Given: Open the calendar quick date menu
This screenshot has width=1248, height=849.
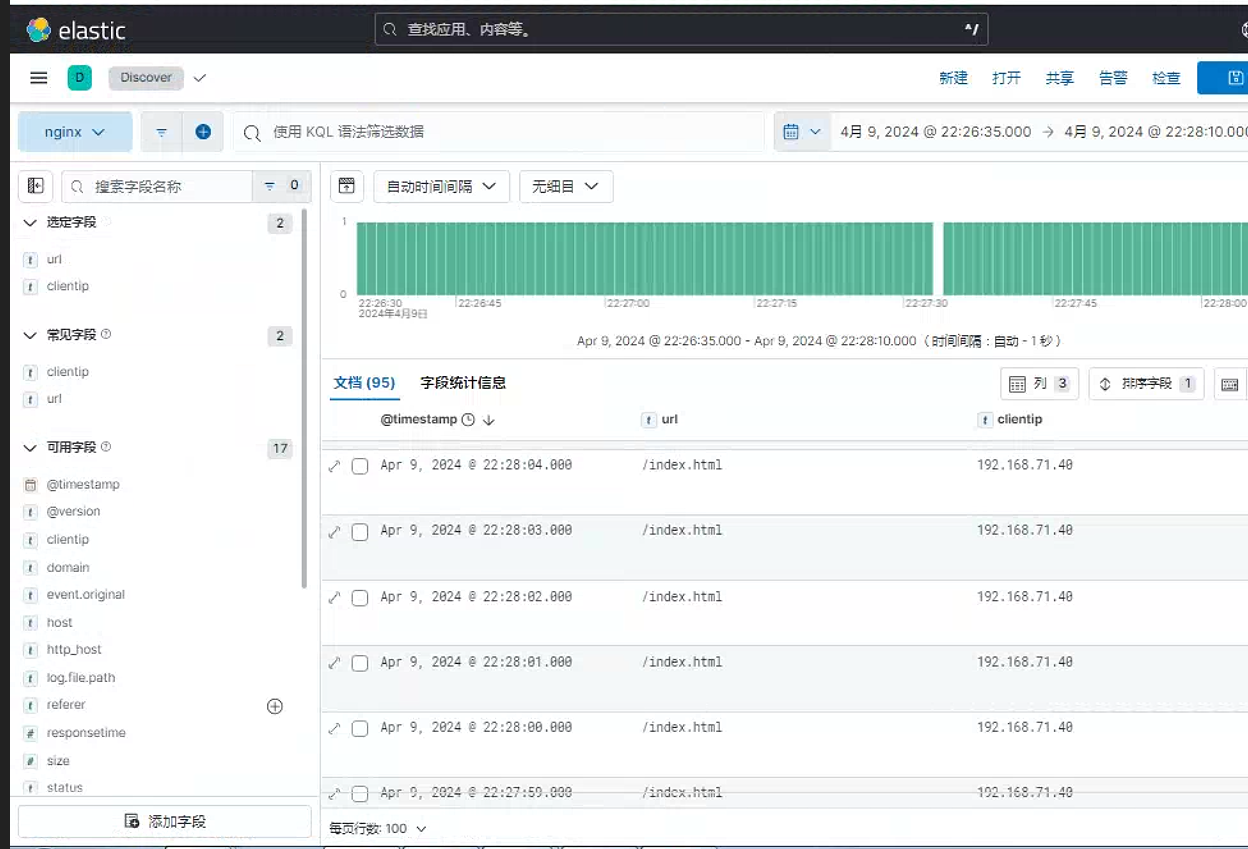Looking at the screenshot, I should [x=802, y=132].
